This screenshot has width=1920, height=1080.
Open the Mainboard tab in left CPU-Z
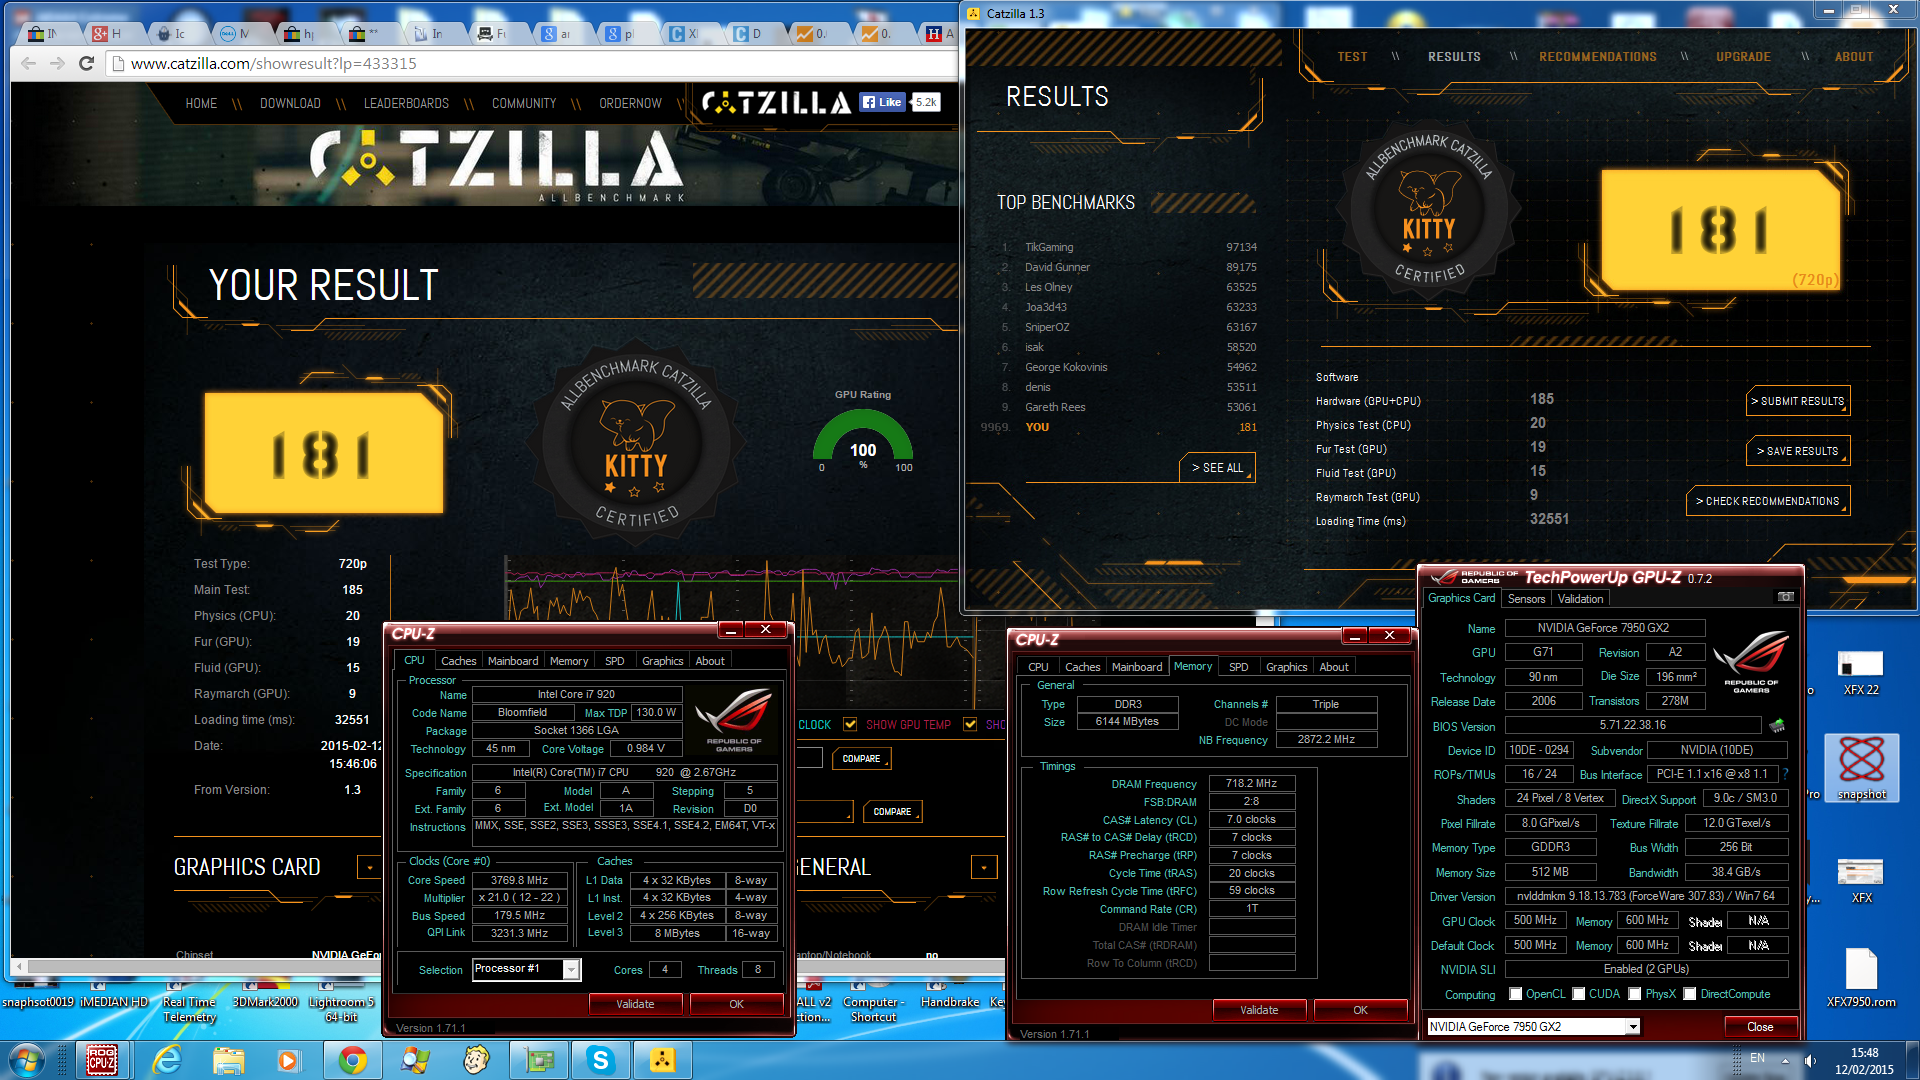[513, 661]
